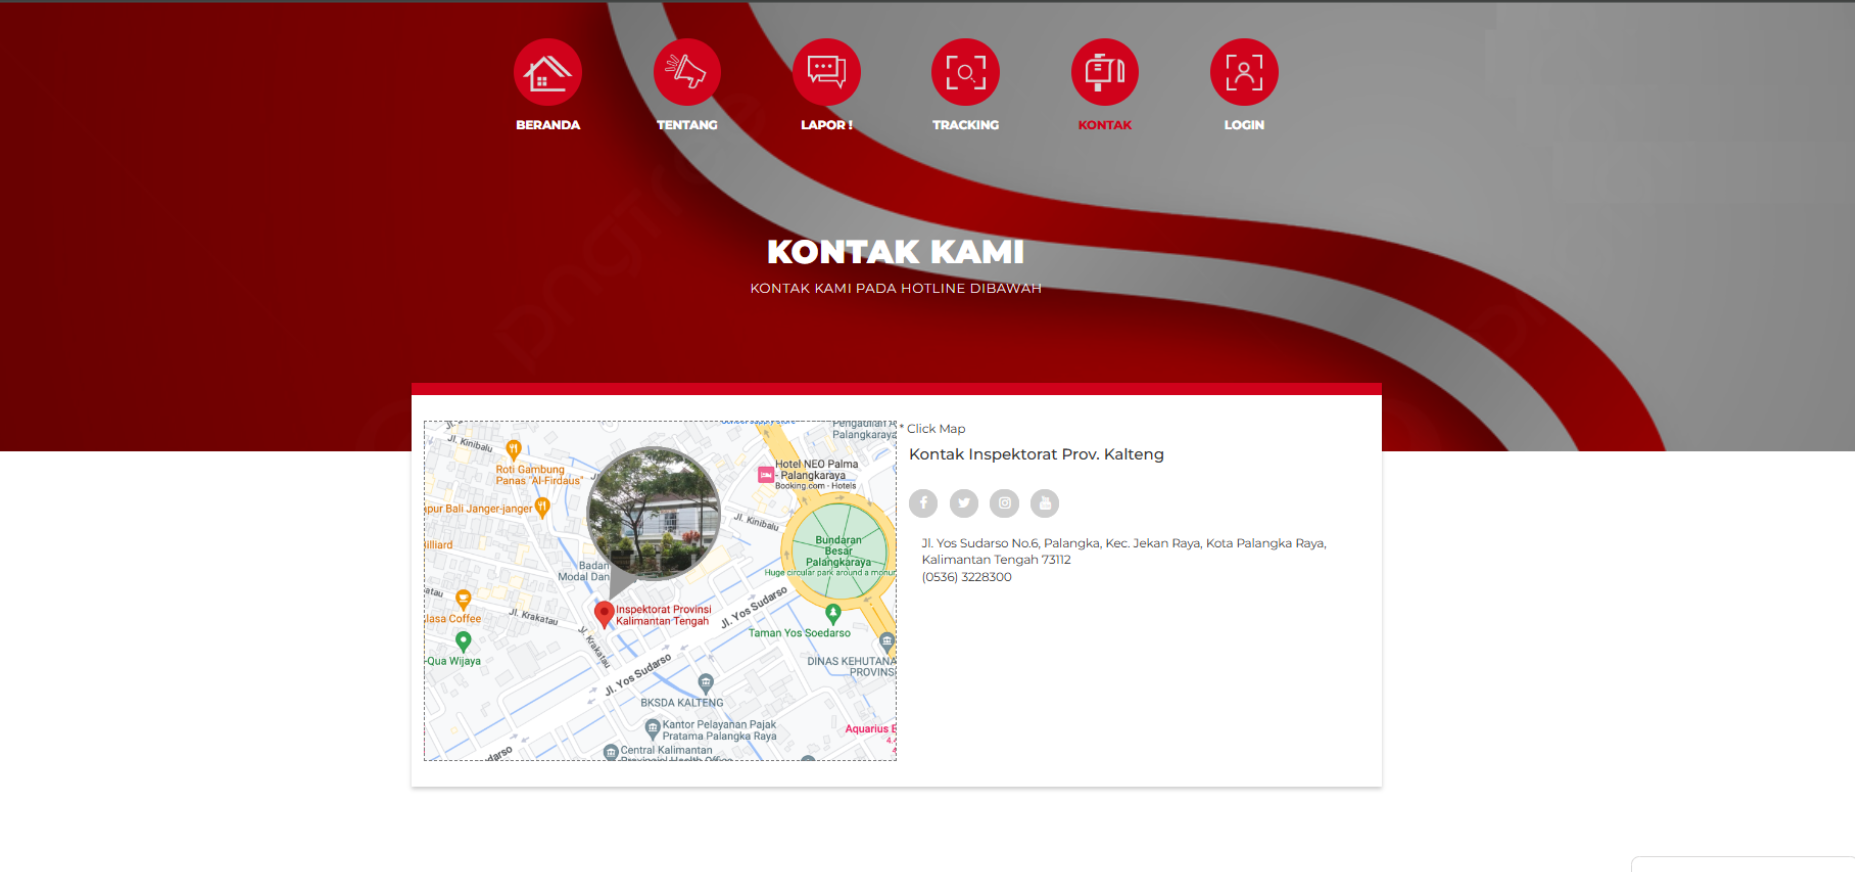Open the YouTube social icon

pyautogui.click(x=1045, y=503)
